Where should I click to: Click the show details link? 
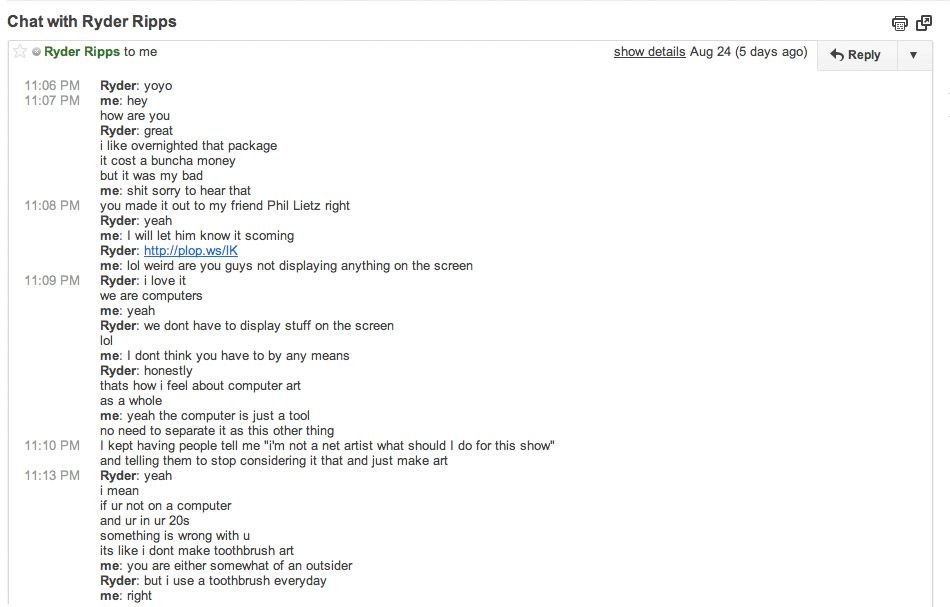pyautogui.click(x=649, y=52)
